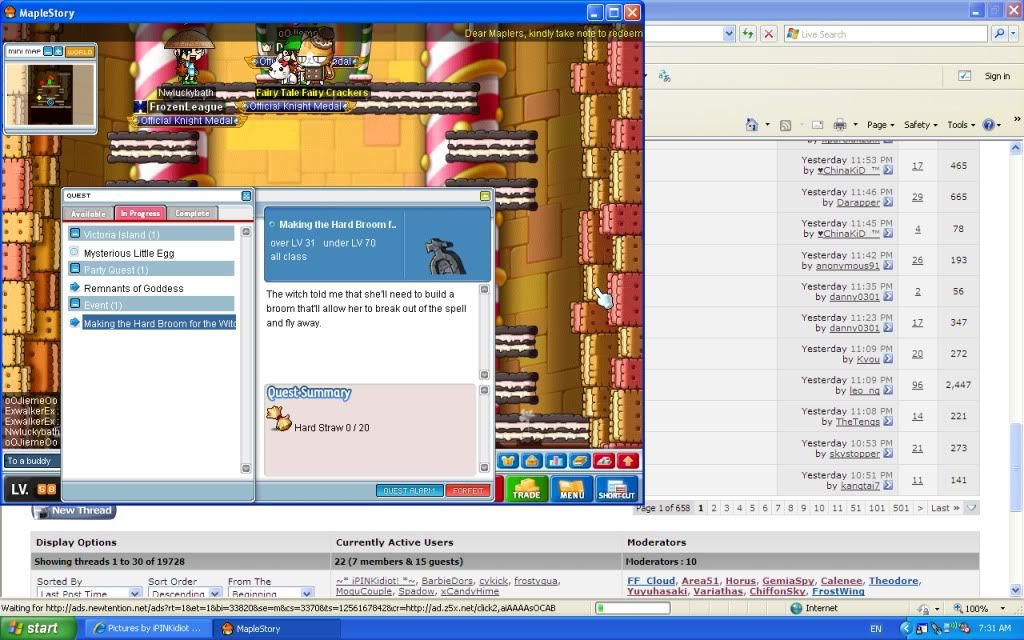Open the Tools menu dropdown
1024x640 pixels.
(x=961, y=125)
